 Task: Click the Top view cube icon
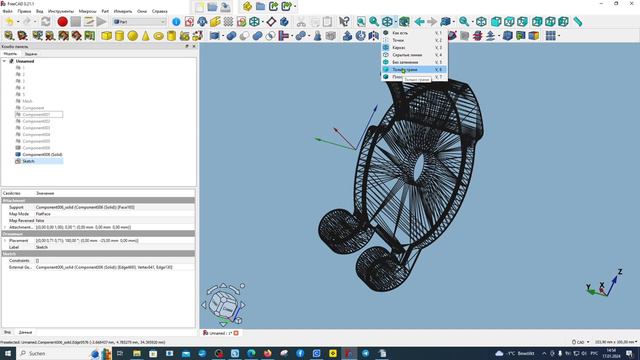(x=509, y=22)
